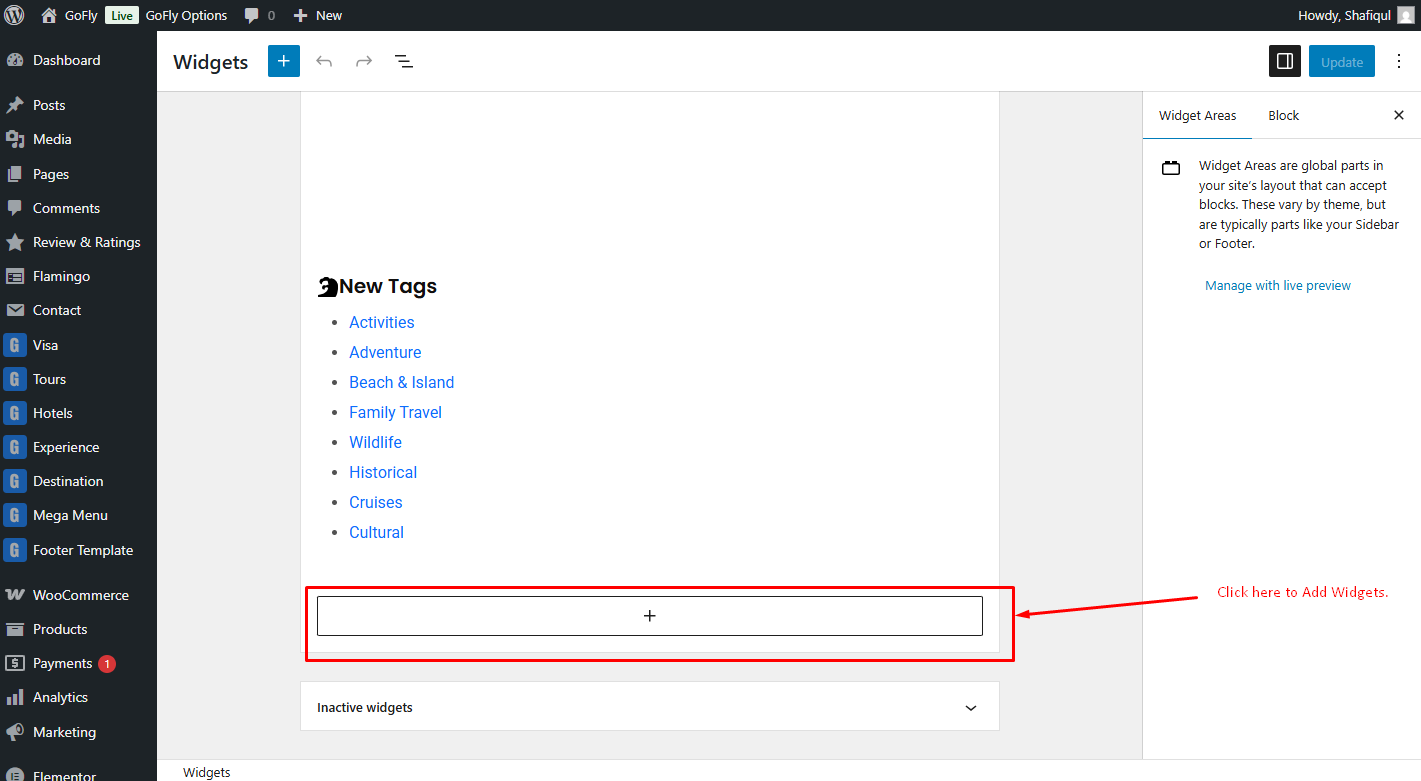Open the Visa menu item
The width and height of the screenshot is (1421, 781).
(78, 345)
